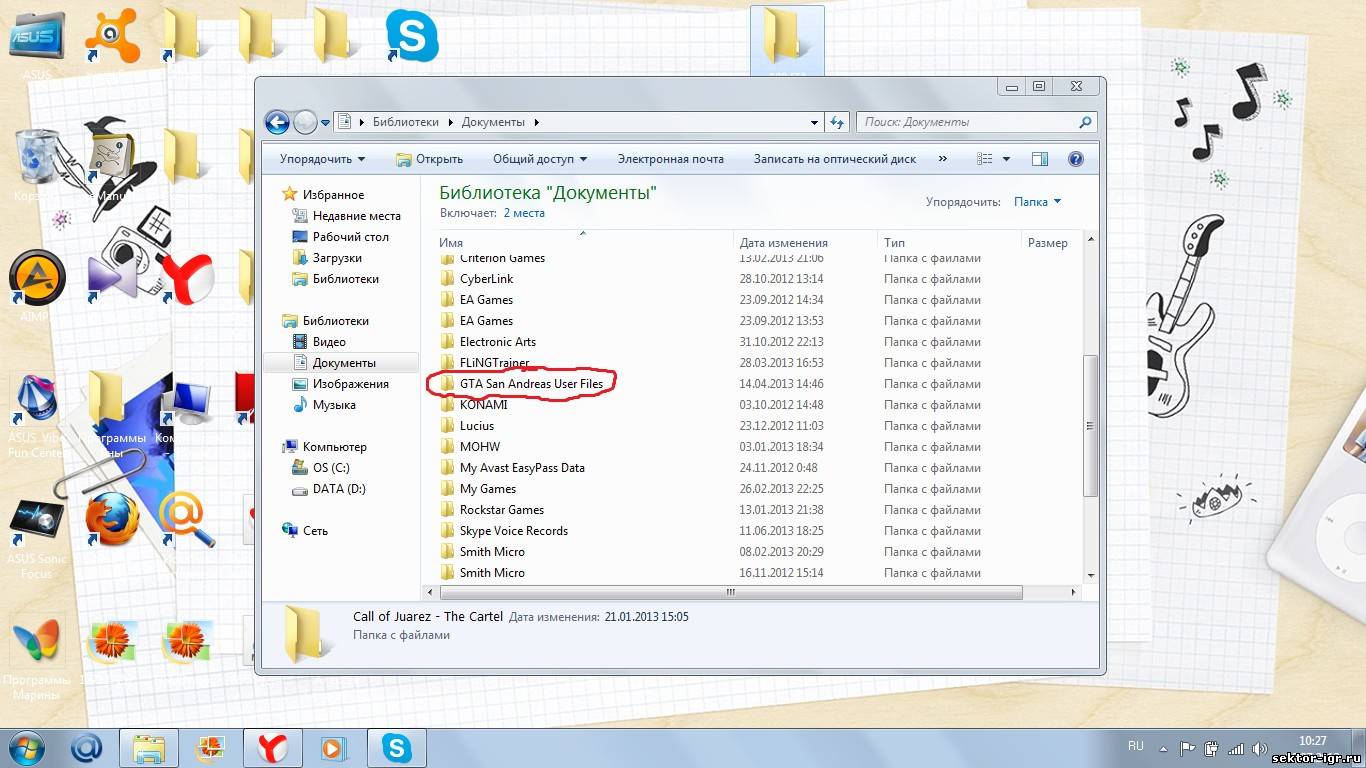This screenshot has height=768, width=1366.
Task: Click 'Электронная почта' toolbar item
Action: click(x=670, y=159)
